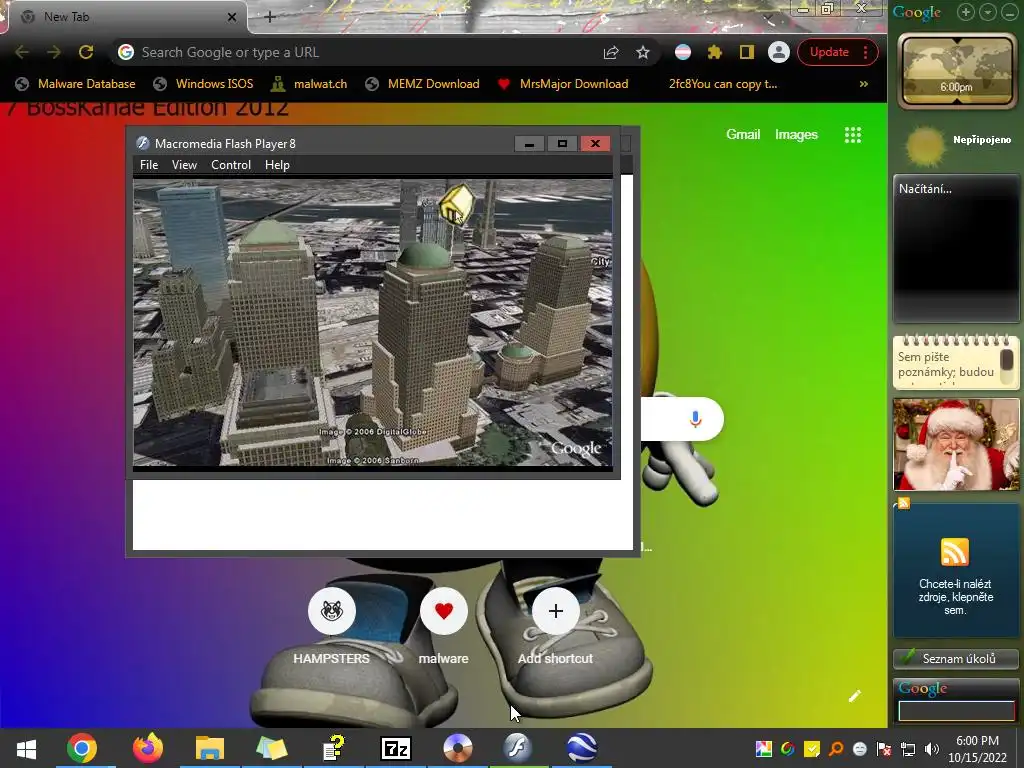Open Windows ISOS bookmark
This screenshot has width=1024, height=768.
pos(203,84)
